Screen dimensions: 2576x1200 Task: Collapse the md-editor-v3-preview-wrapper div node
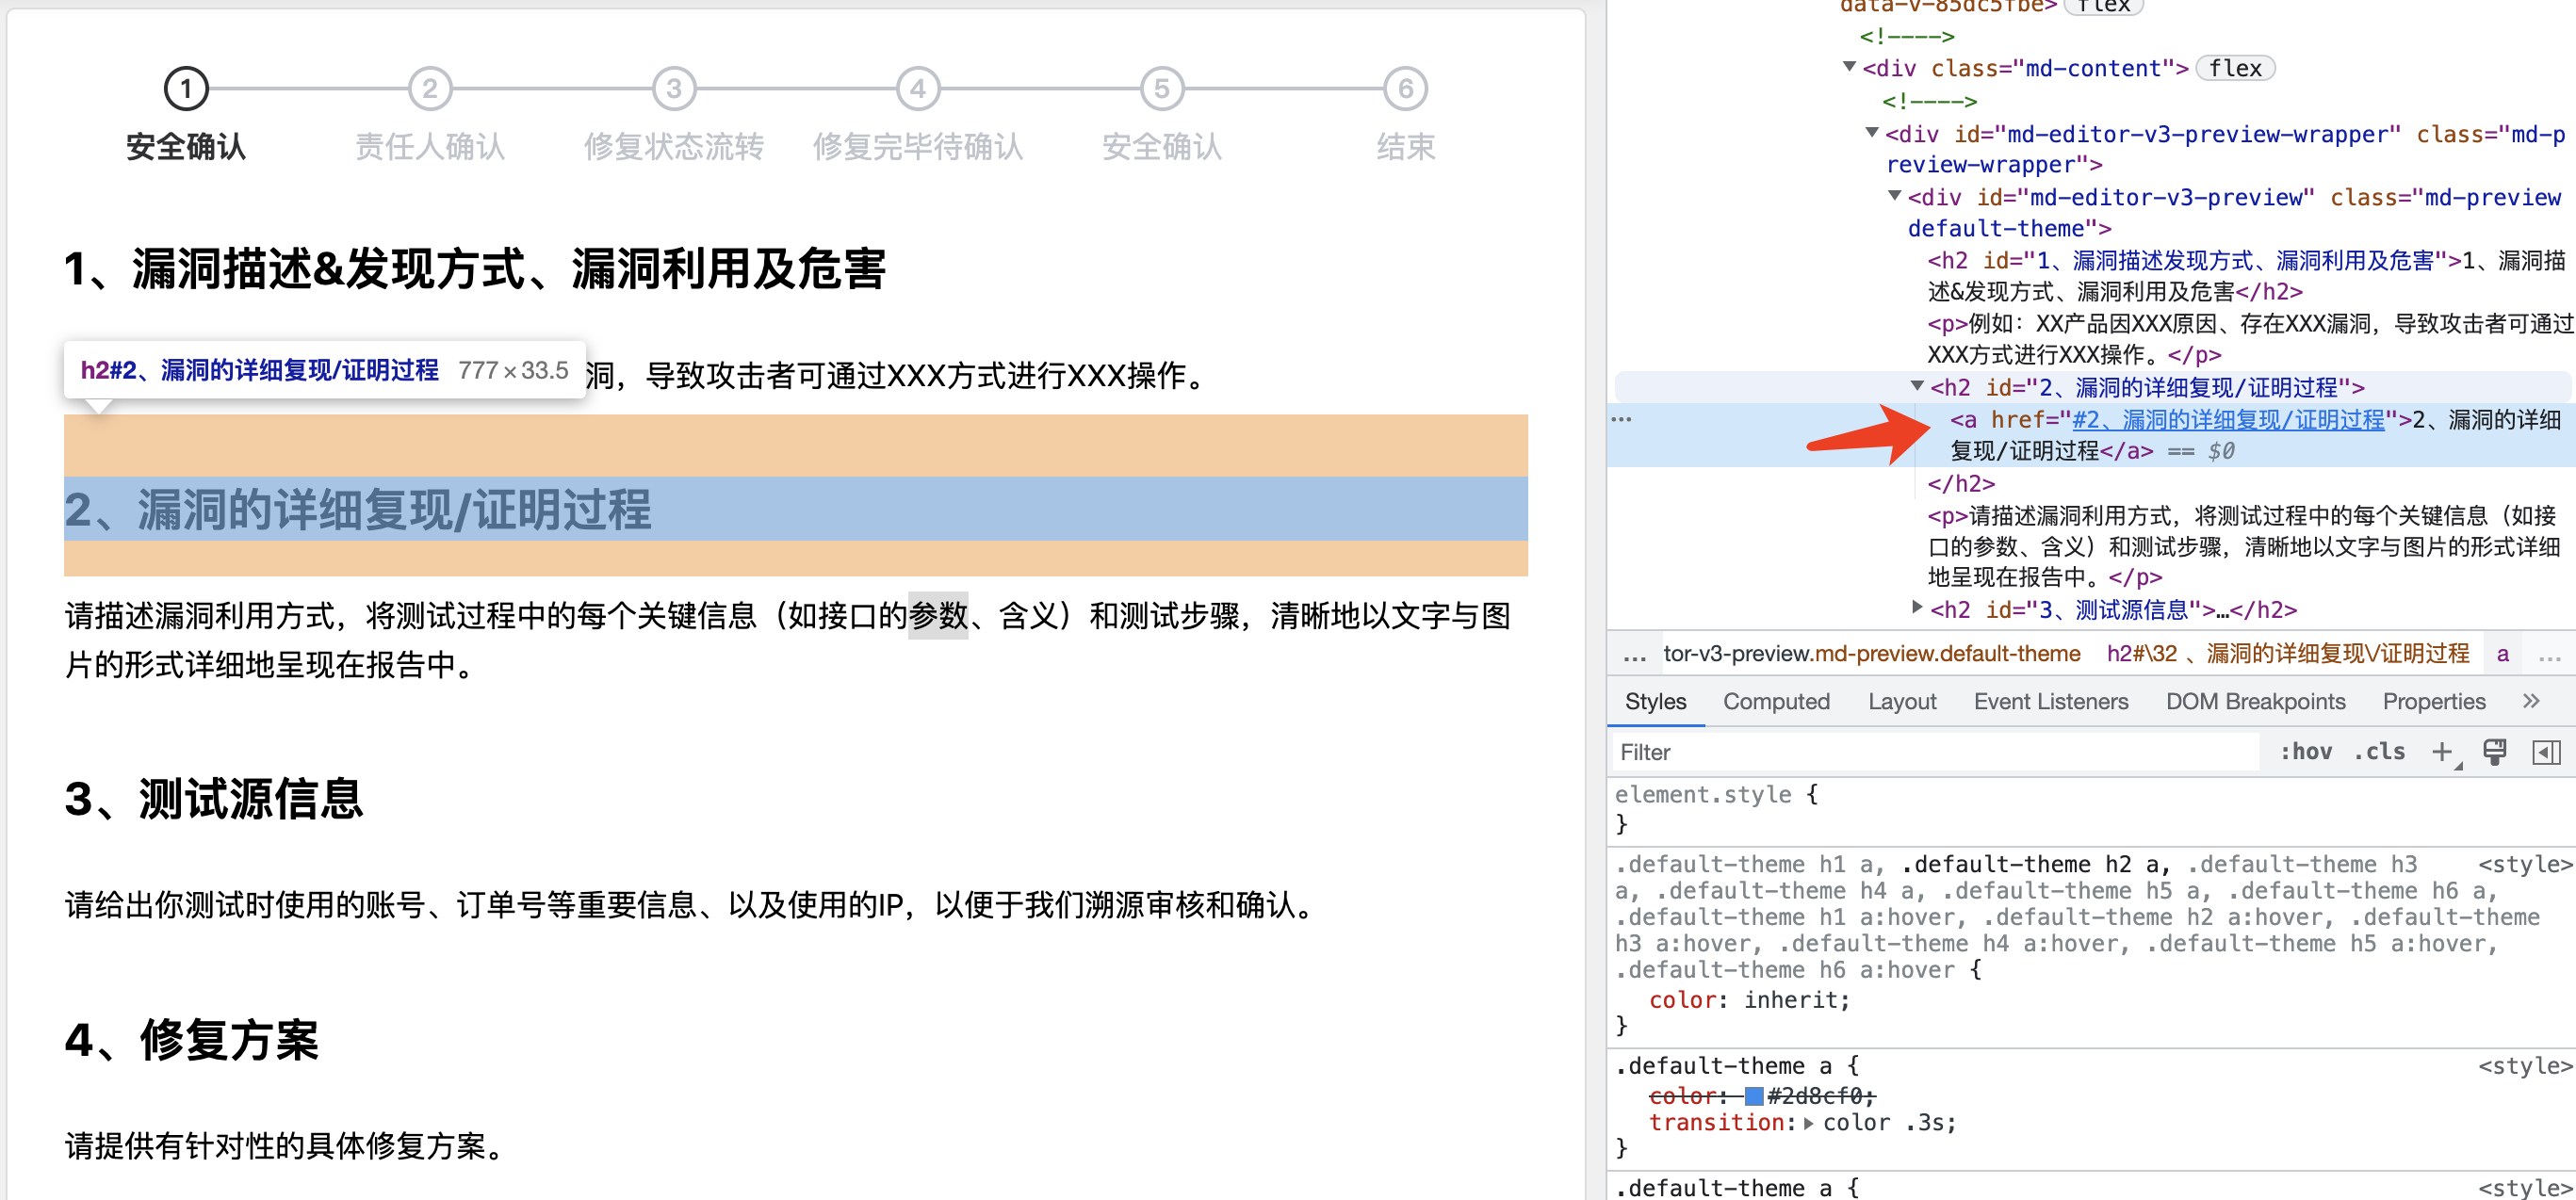point(1872,132)
